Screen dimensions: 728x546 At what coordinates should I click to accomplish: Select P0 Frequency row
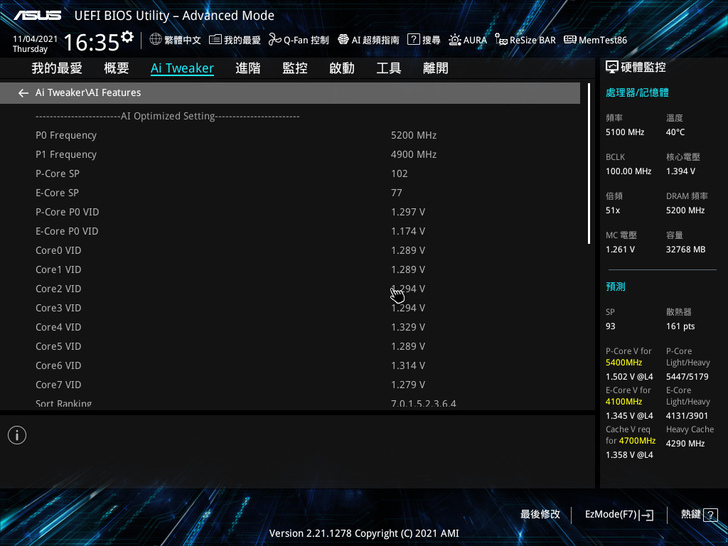[x=290, y=136]
